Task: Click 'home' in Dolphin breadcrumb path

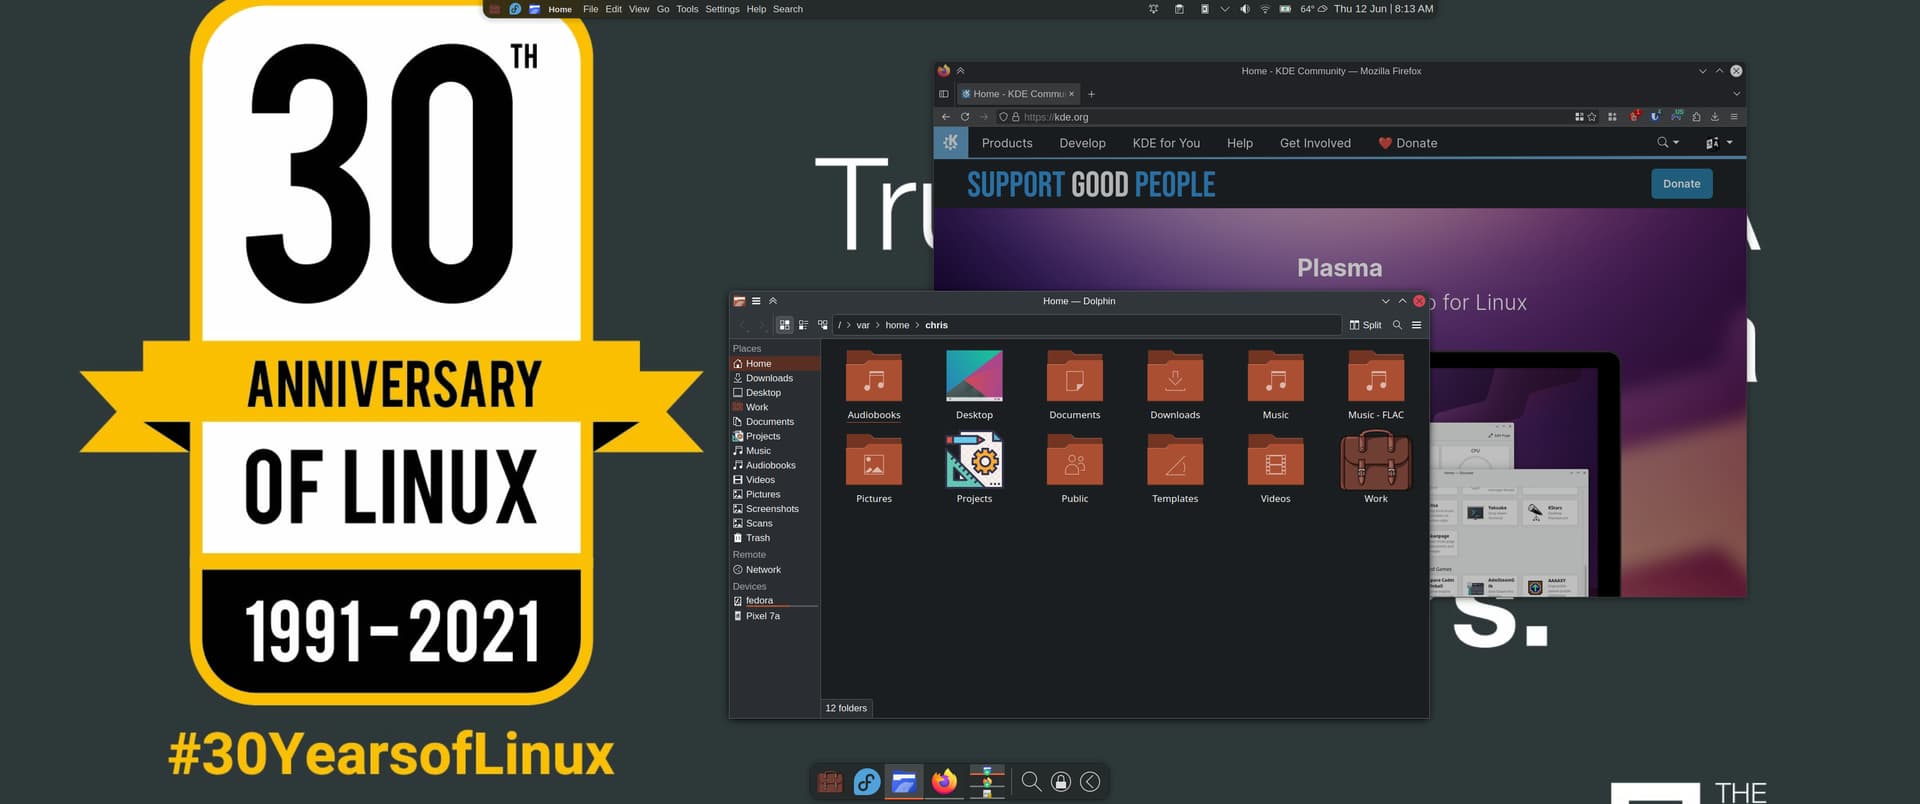Action: tap(897, 325)
